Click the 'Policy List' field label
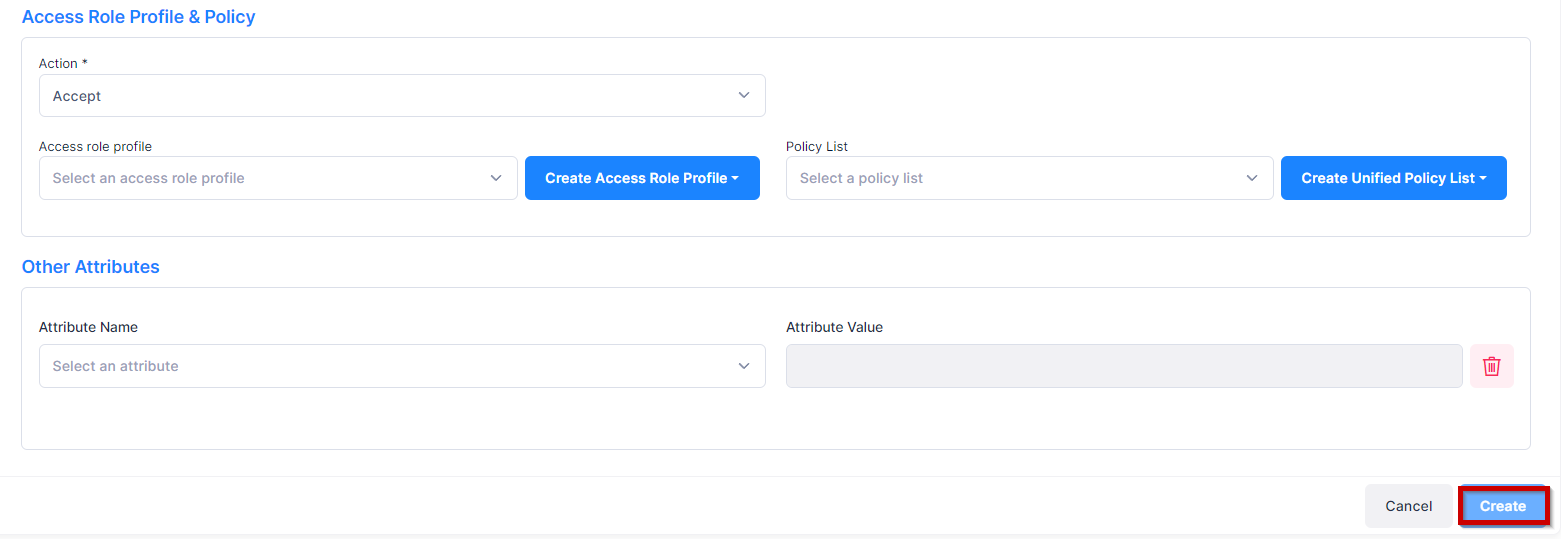Viewport: 1561px width, 539px height. (x=816, y=146)
